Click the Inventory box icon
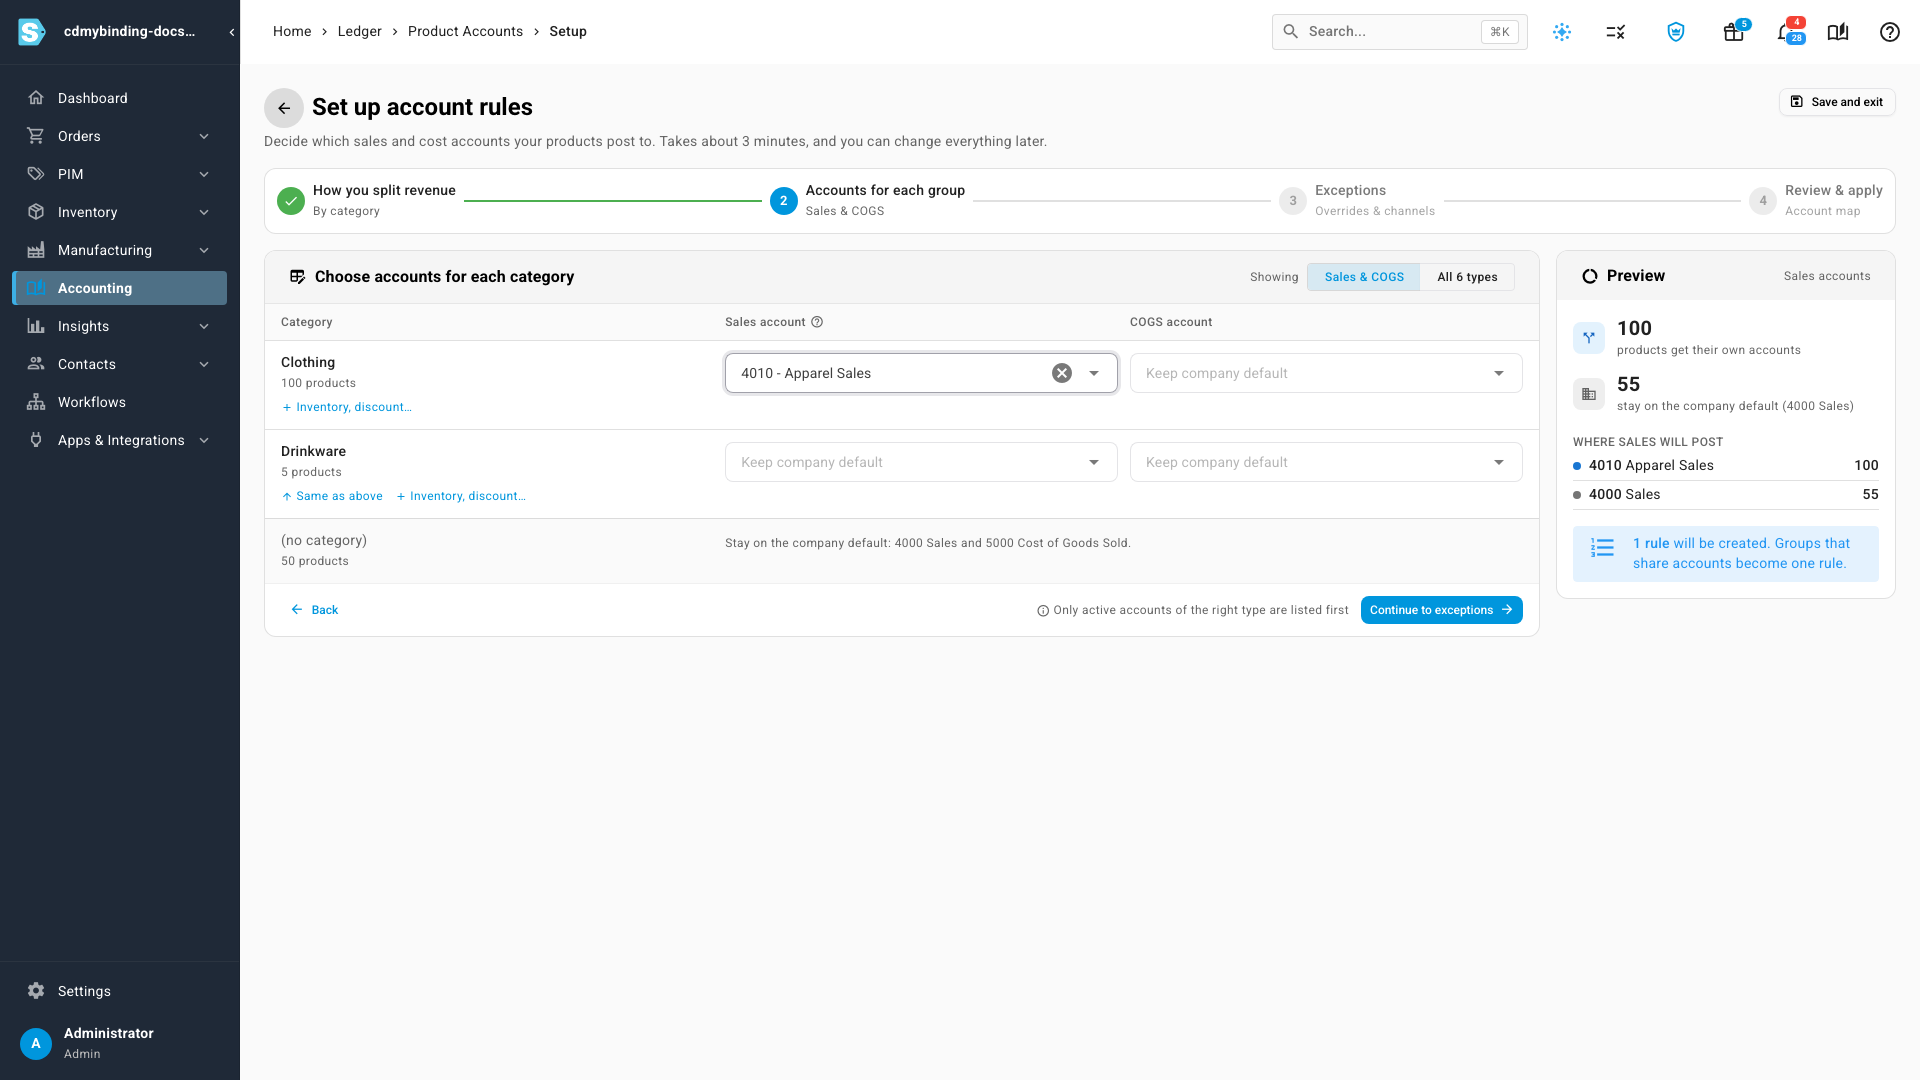The image size is (1920, 1080). tap(36, 212)
